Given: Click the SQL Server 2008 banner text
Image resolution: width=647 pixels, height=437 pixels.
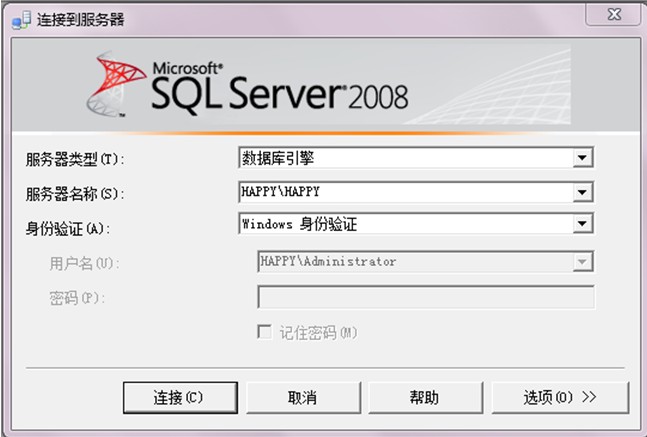Looking at the screenshot, I should pos(280,89).
